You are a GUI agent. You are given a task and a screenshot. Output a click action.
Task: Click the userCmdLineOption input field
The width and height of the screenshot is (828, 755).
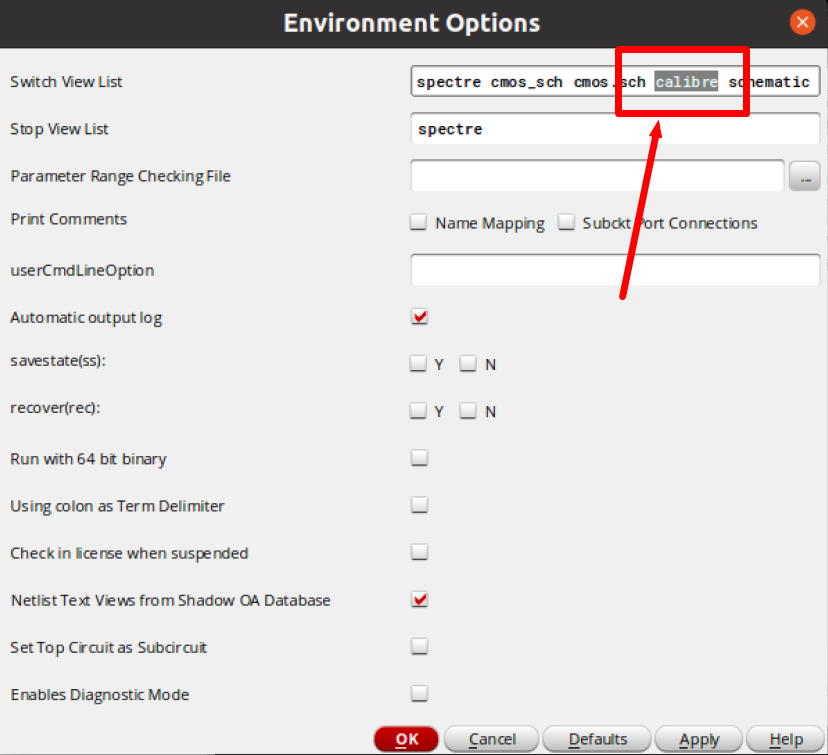pyautogui.click(x=615, y=270)
